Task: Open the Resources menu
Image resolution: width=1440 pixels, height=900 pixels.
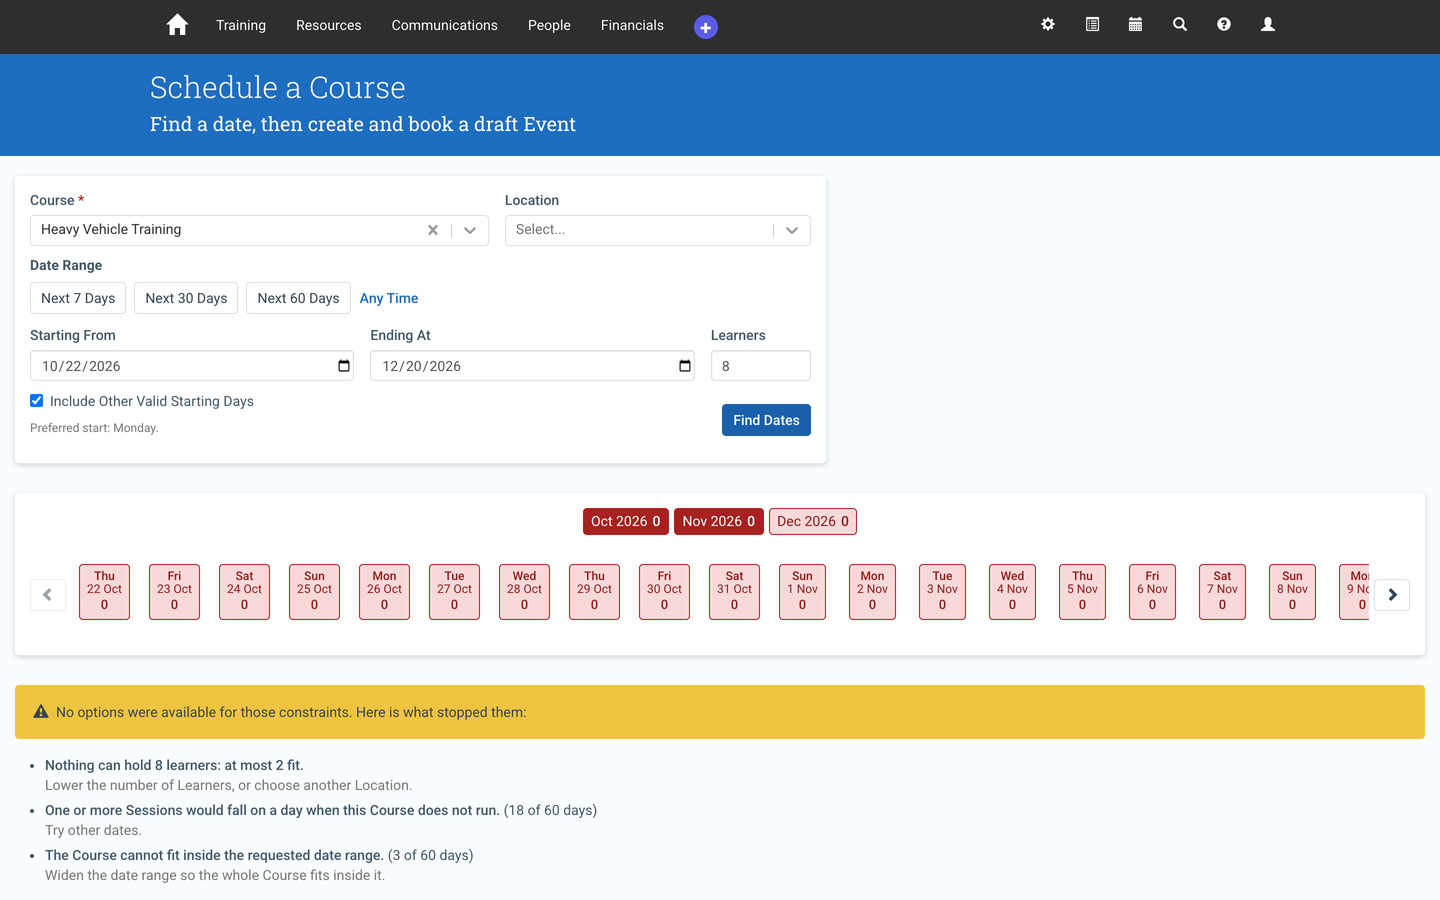Action: pyautogui.click(x=329, y=25)
